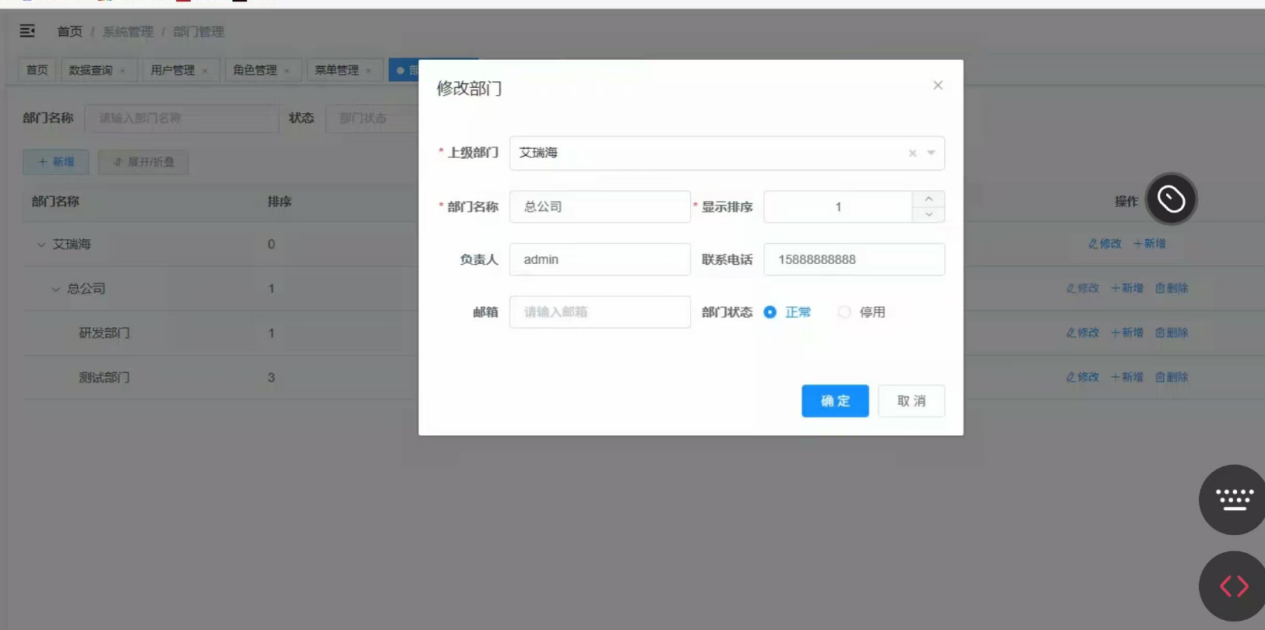Switch to the 菜单管理 tab

point(344,70)
